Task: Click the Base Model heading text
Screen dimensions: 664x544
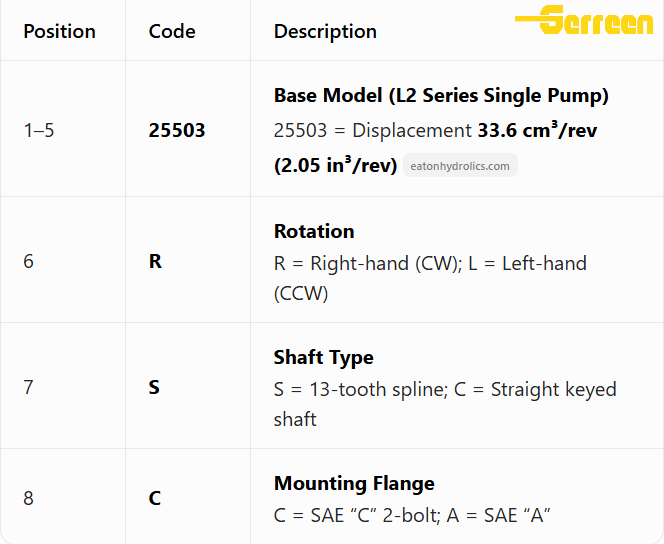Action: (441, 95)
